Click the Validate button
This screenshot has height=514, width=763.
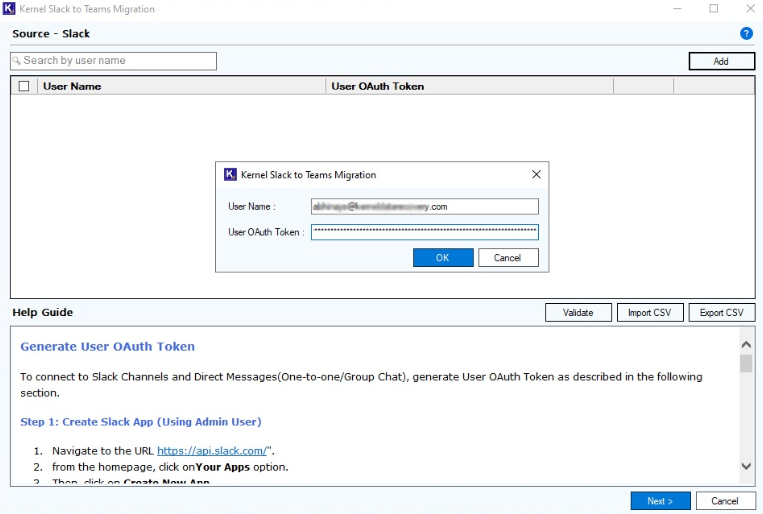pyautogui.click(x=578, y=312)
